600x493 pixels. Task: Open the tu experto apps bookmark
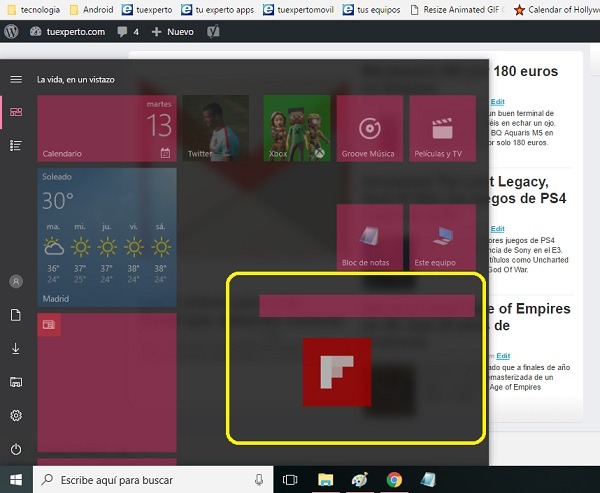(x=217, y=10)
